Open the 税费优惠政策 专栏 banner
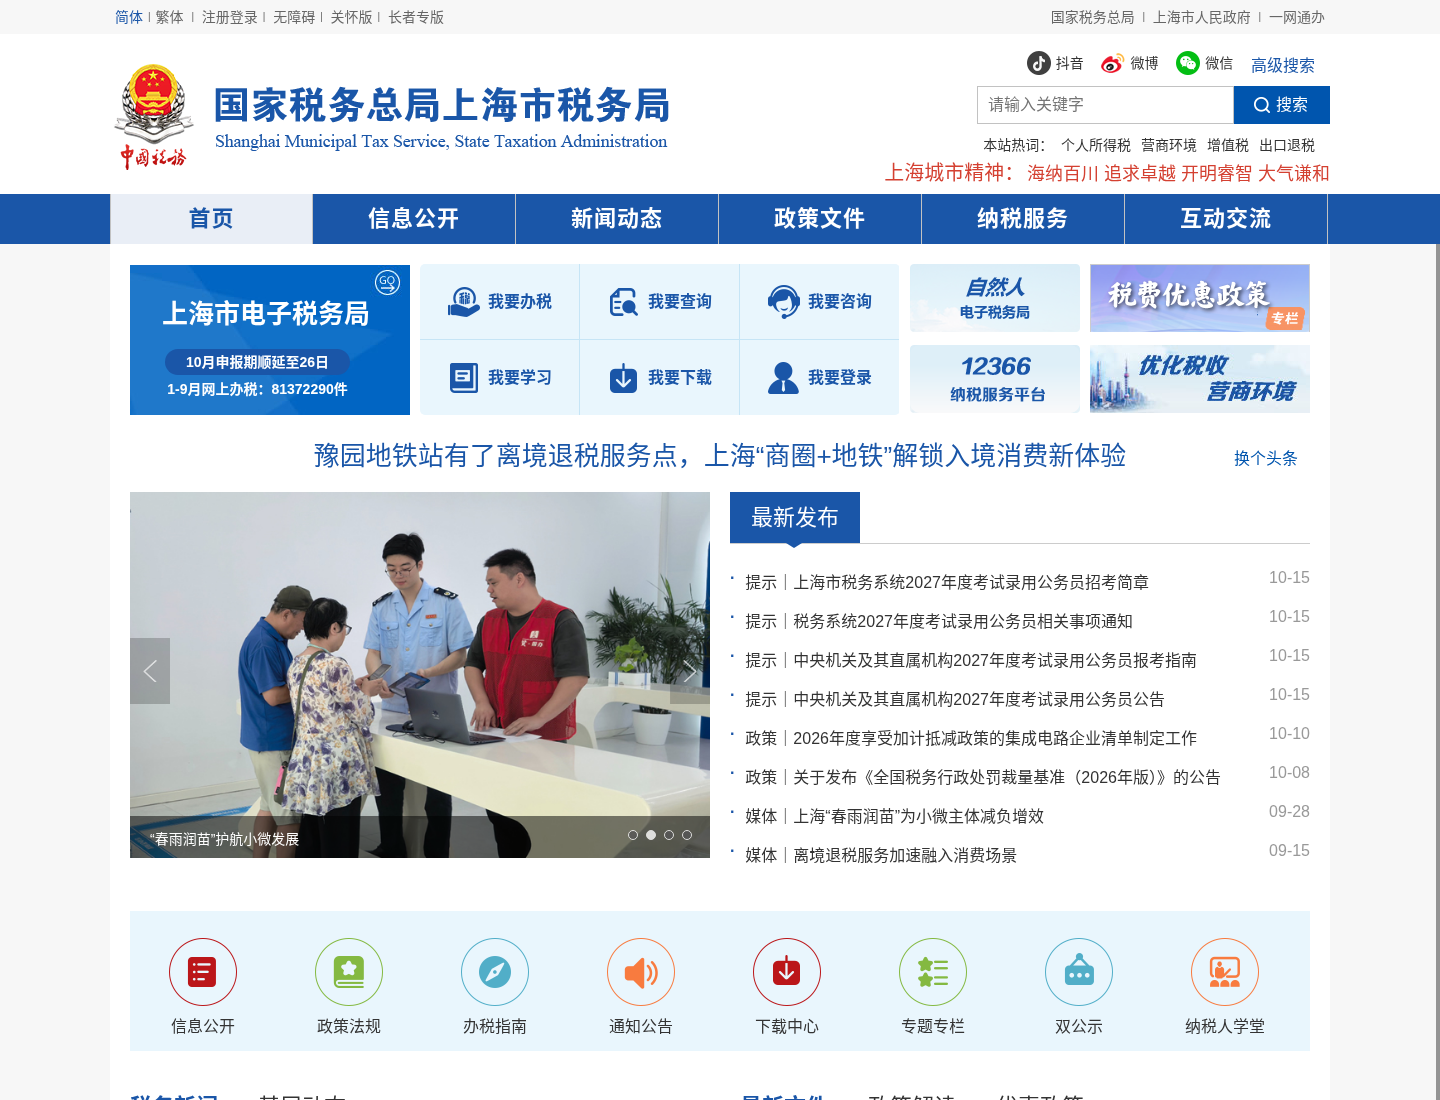1440x1100 pixels. tap(1200, 298)
